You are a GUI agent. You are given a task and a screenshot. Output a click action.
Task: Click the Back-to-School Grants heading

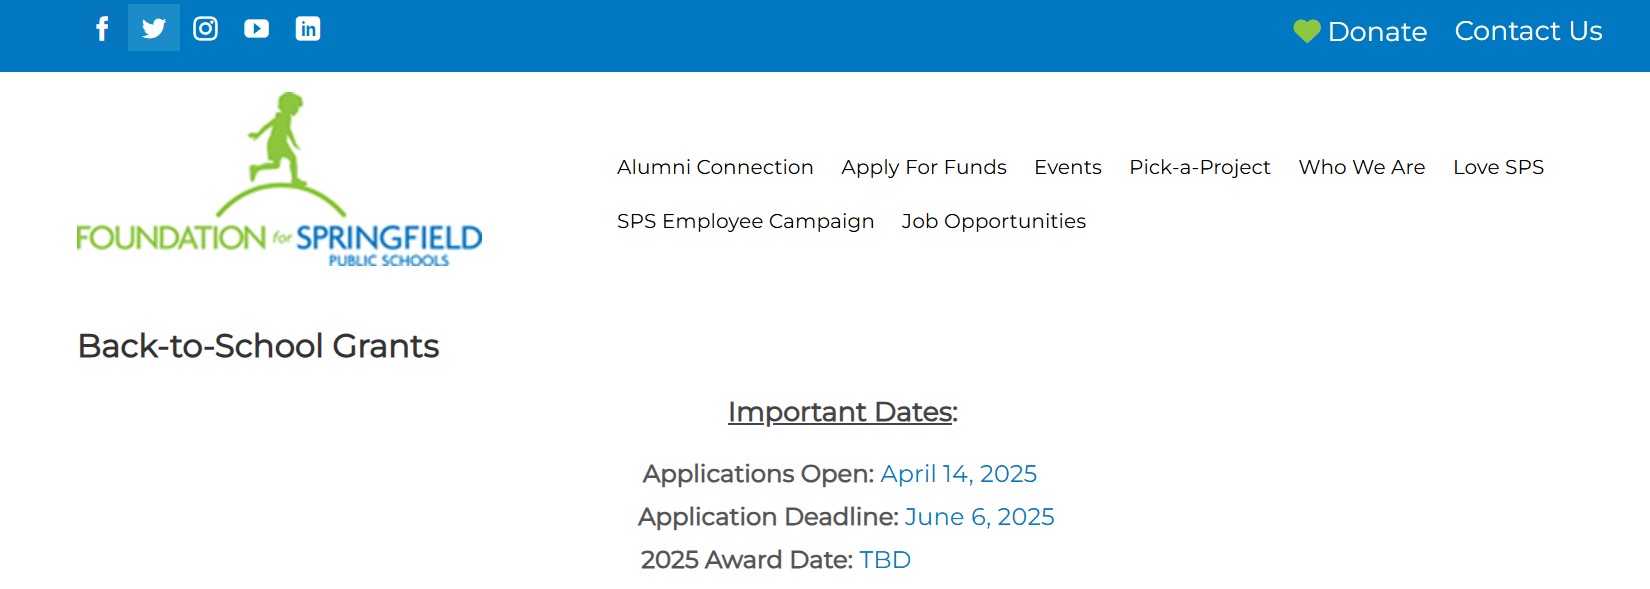[259, 346]
